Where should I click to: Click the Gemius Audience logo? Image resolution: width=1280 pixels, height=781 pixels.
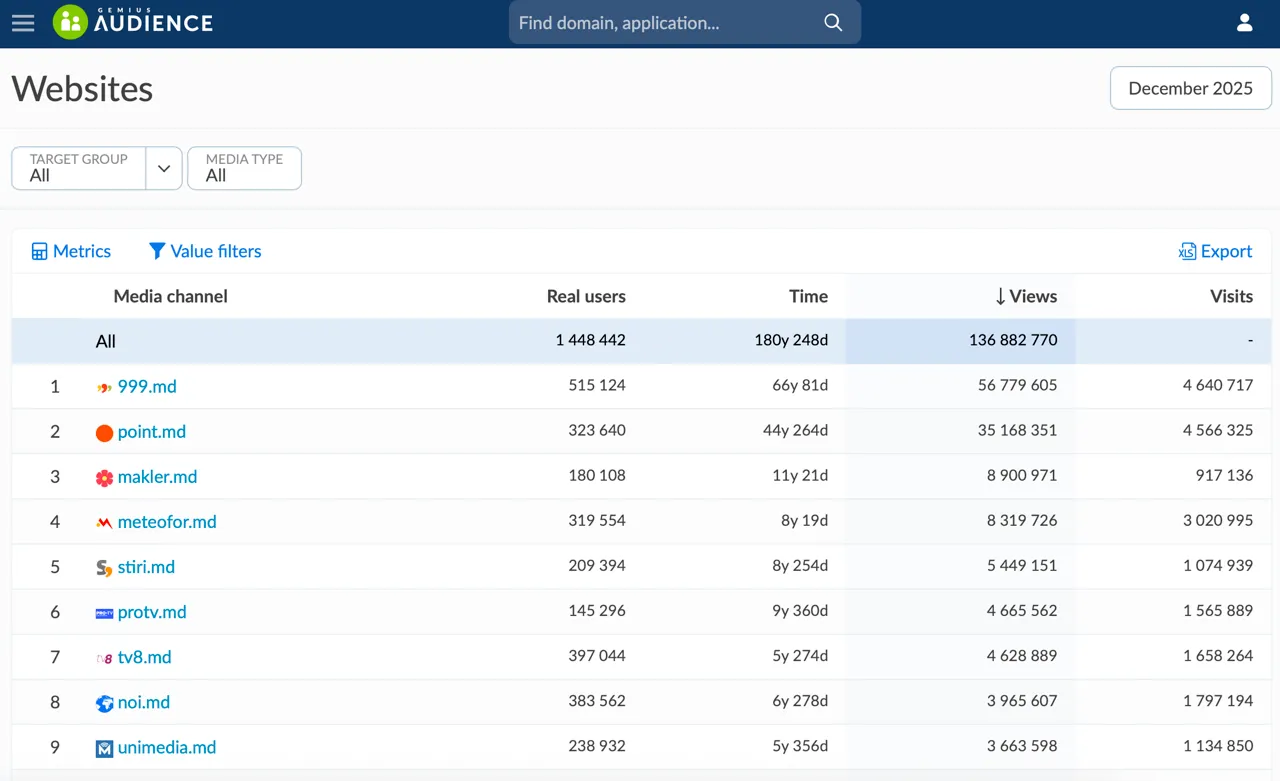pos(133,22)
